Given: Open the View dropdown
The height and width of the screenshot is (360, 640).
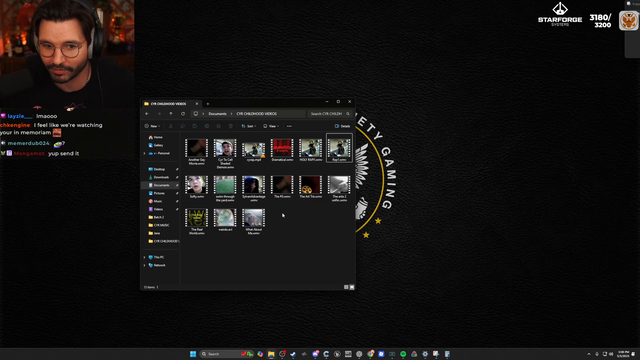Looking at the screenshot, I should 271,126.
